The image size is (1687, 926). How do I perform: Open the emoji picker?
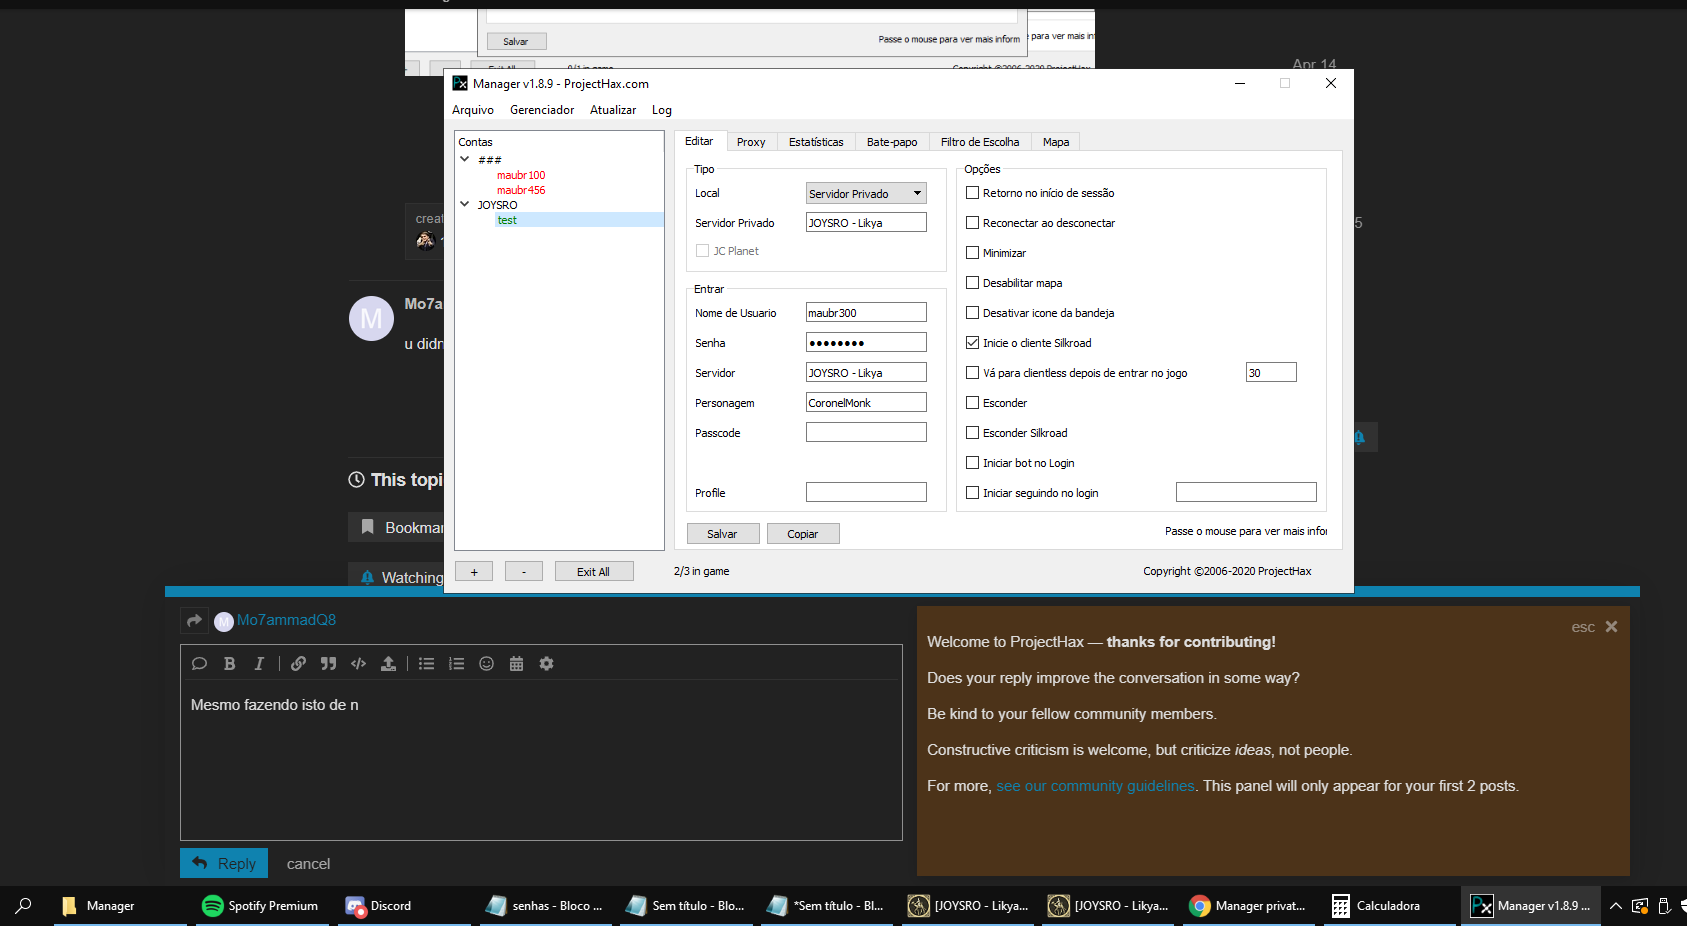point(486,664)
